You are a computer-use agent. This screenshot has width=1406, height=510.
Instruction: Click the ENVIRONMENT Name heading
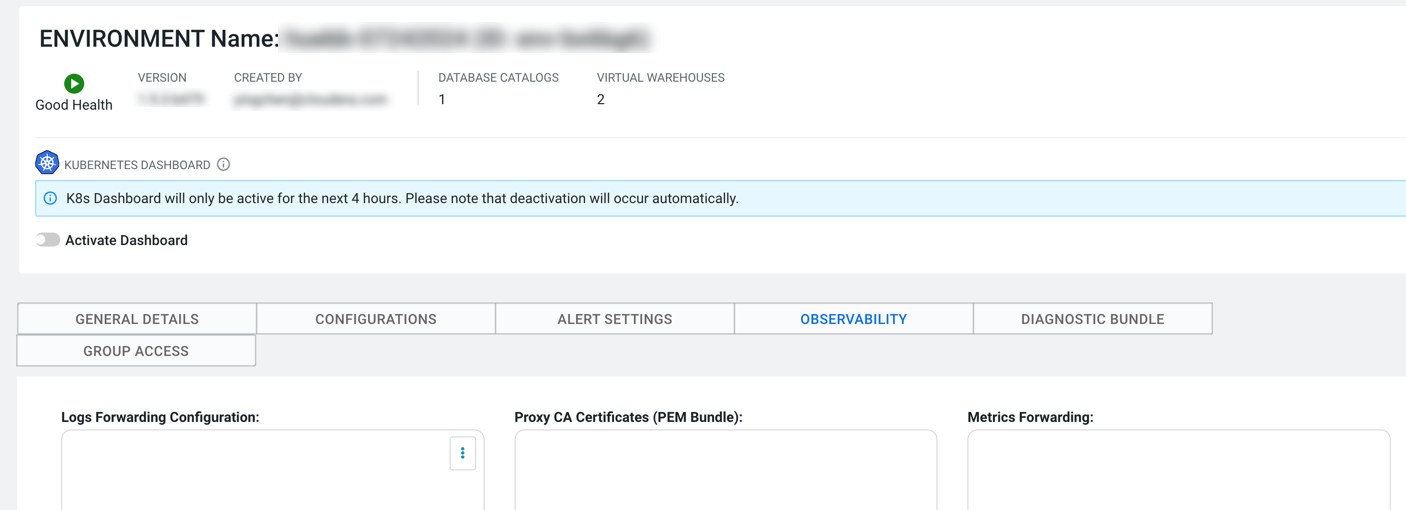(159, 39)
